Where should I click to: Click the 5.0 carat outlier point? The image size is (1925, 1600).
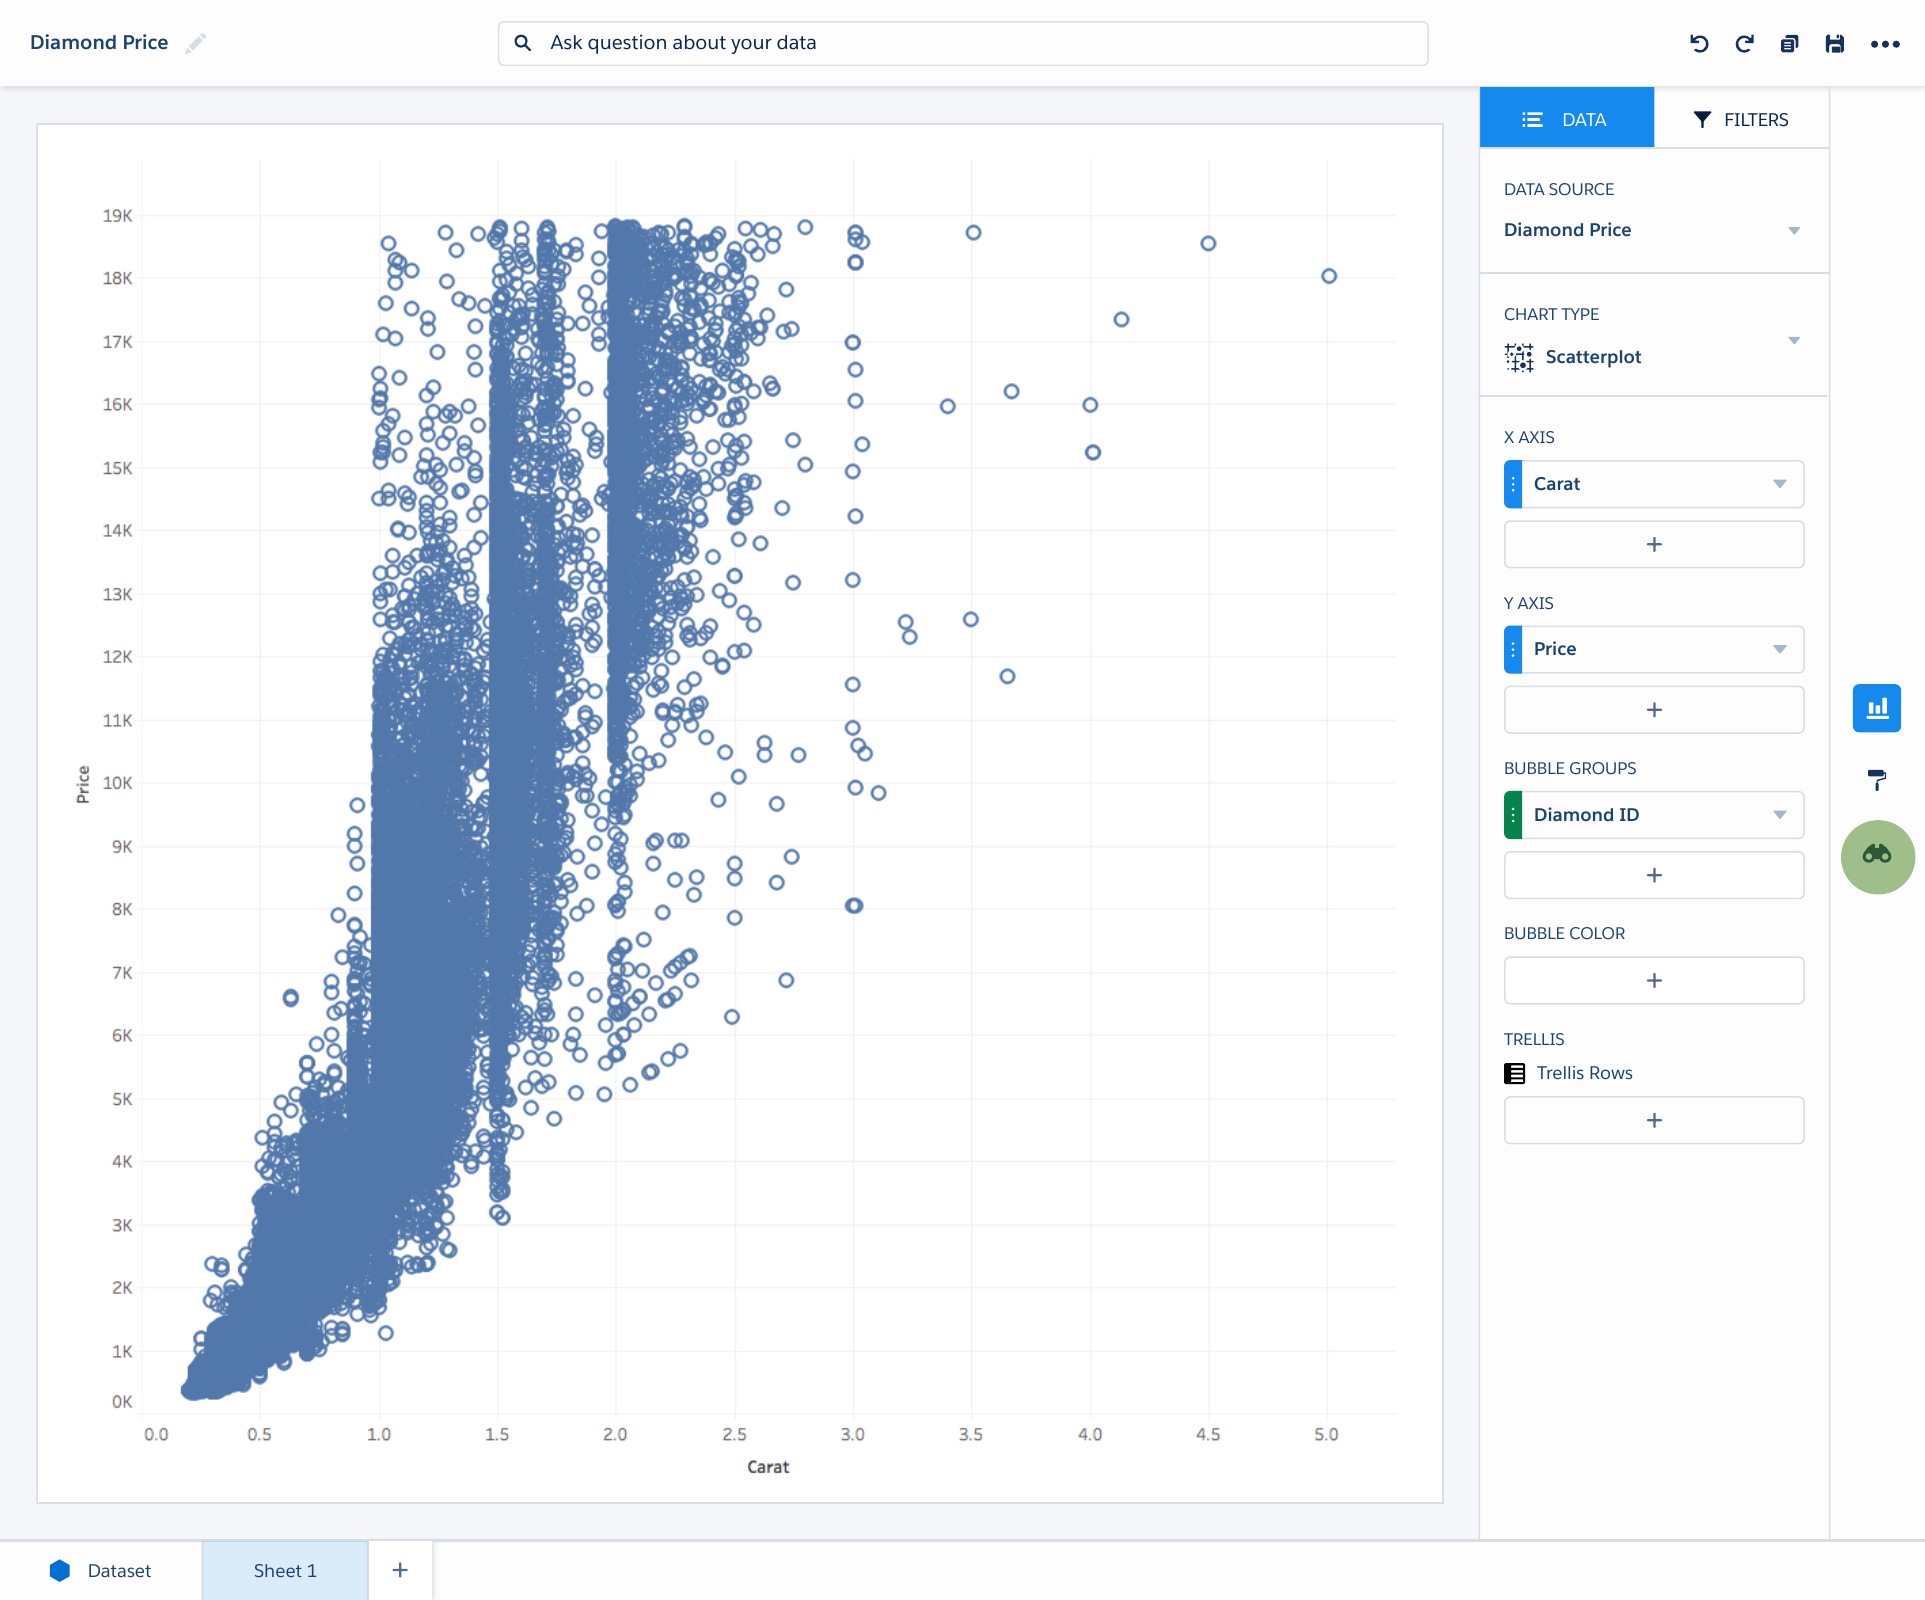coord(1329,276)
